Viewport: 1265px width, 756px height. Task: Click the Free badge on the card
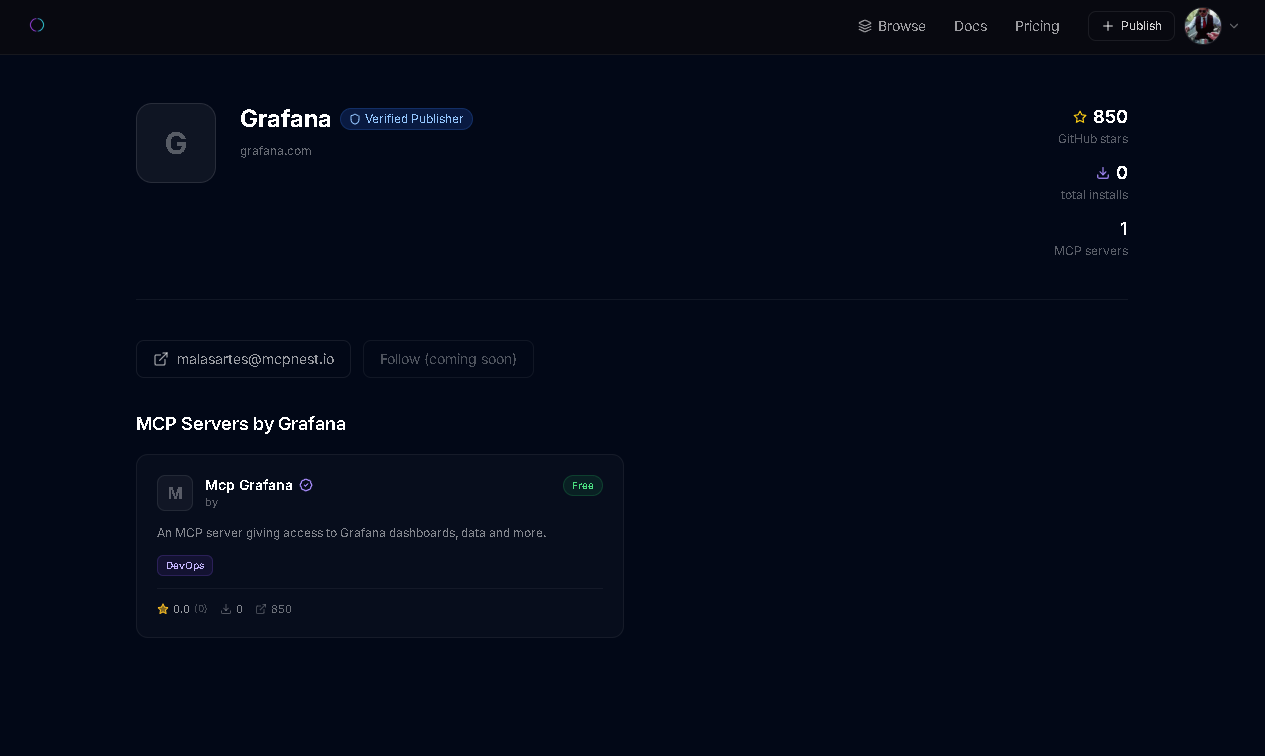583,485
